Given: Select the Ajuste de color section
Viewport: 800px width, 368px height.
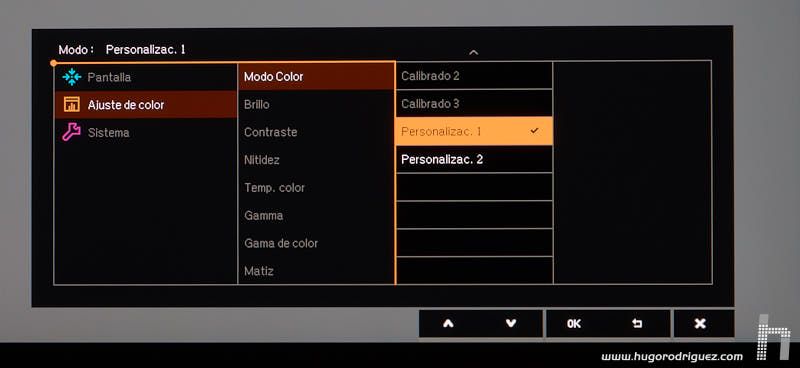Looking at the screenshot, I should [145, 105].
